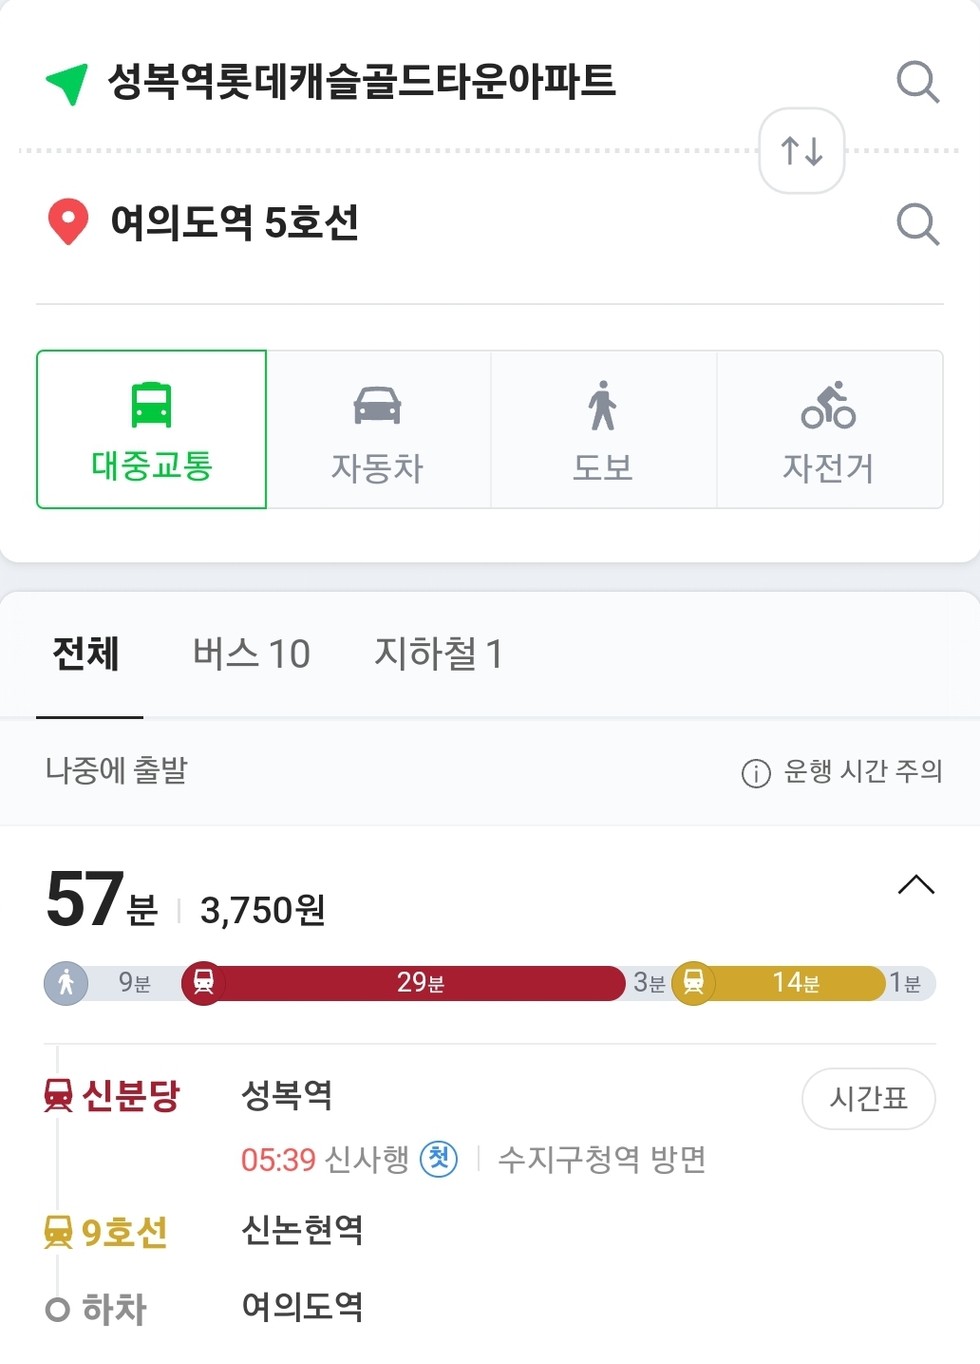Select 대중교통 transit mode
Image resolution: width=980 pixels, height=1364 pixels.
(x=152, y=429)
